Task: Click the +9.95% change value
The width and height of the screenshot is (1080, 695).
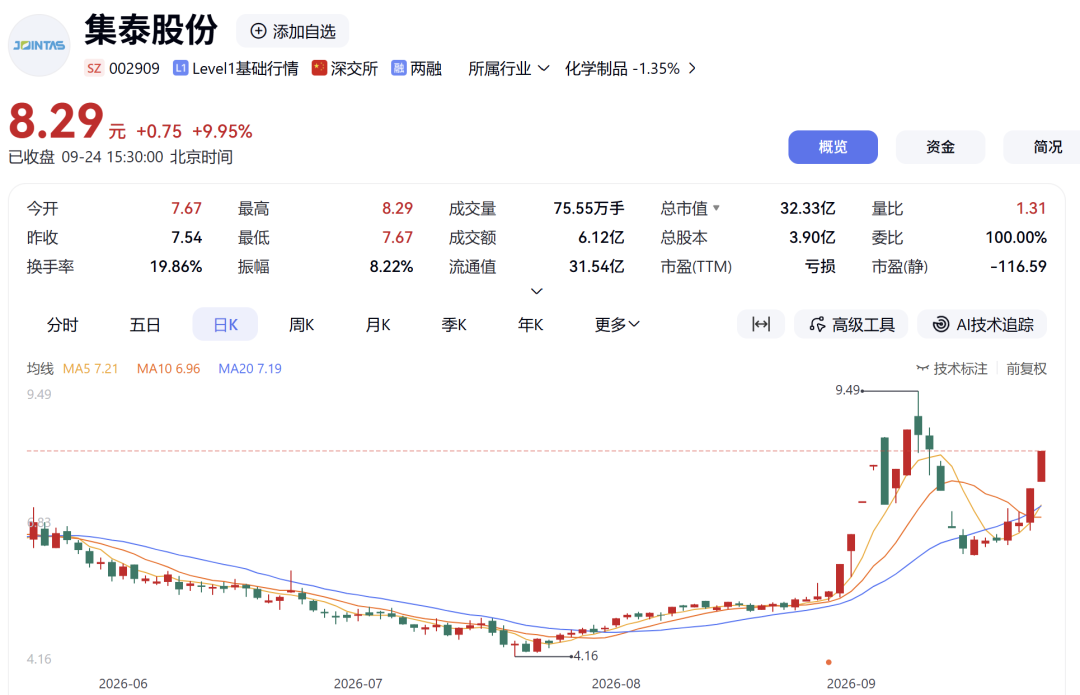Action: point(222,131)
